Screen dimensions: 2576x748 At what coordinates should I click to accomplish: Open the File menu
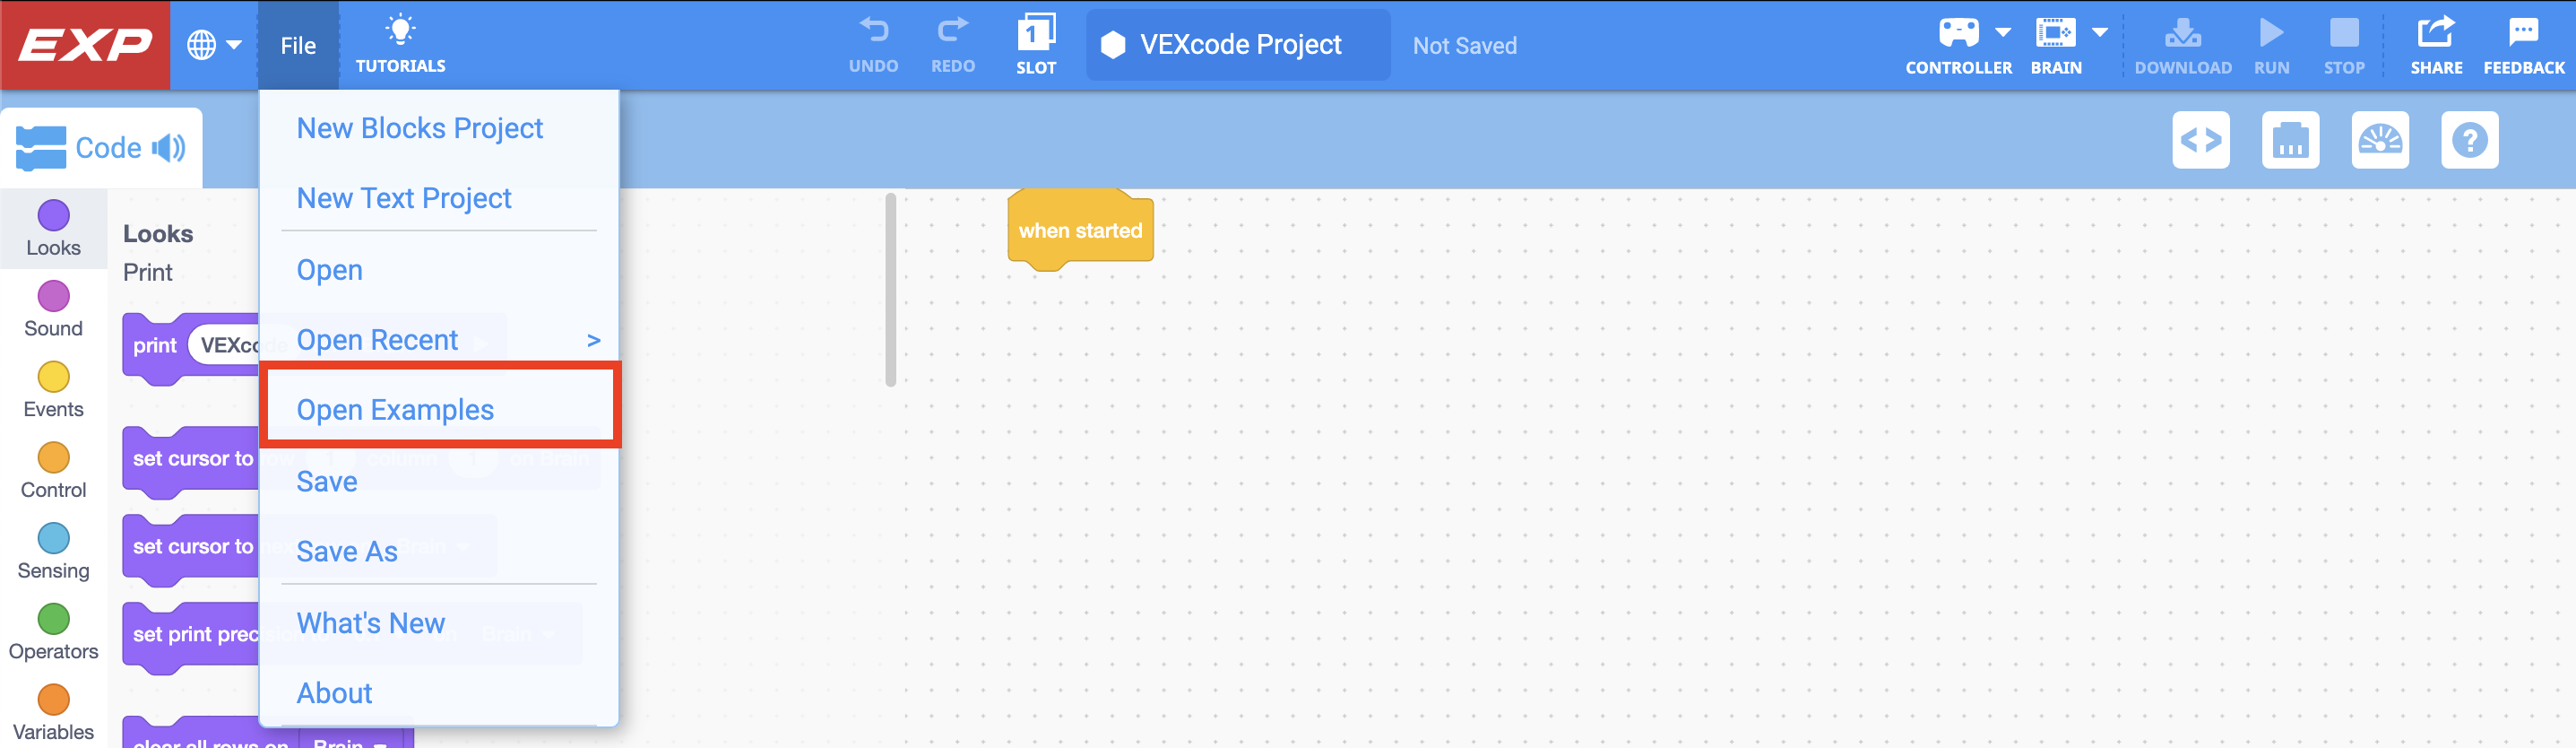297,45
